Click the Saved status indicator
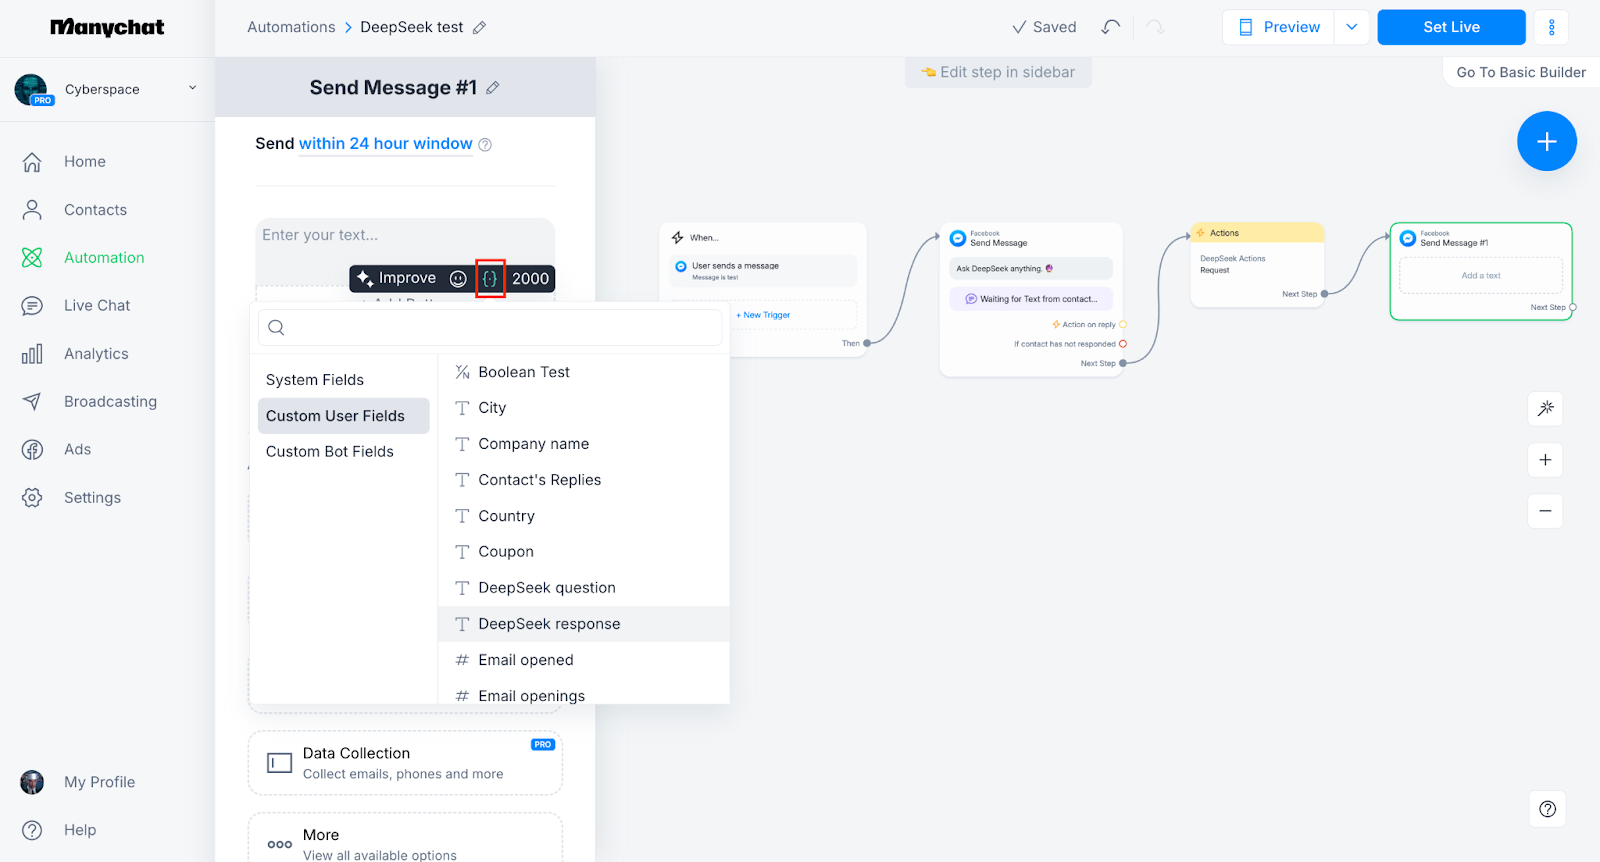 pos(1044,27)
